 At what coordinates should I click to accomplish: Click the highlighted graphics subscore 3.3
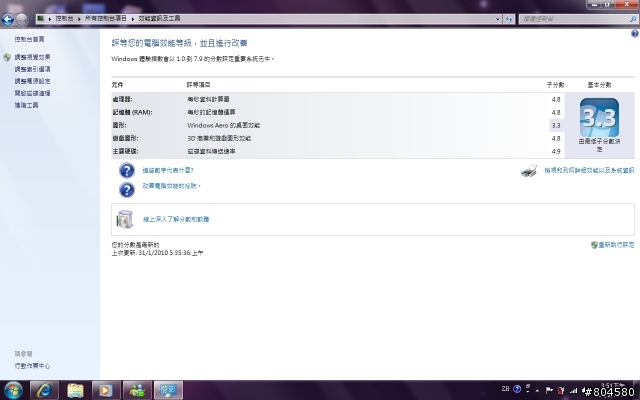click(556, 125)
